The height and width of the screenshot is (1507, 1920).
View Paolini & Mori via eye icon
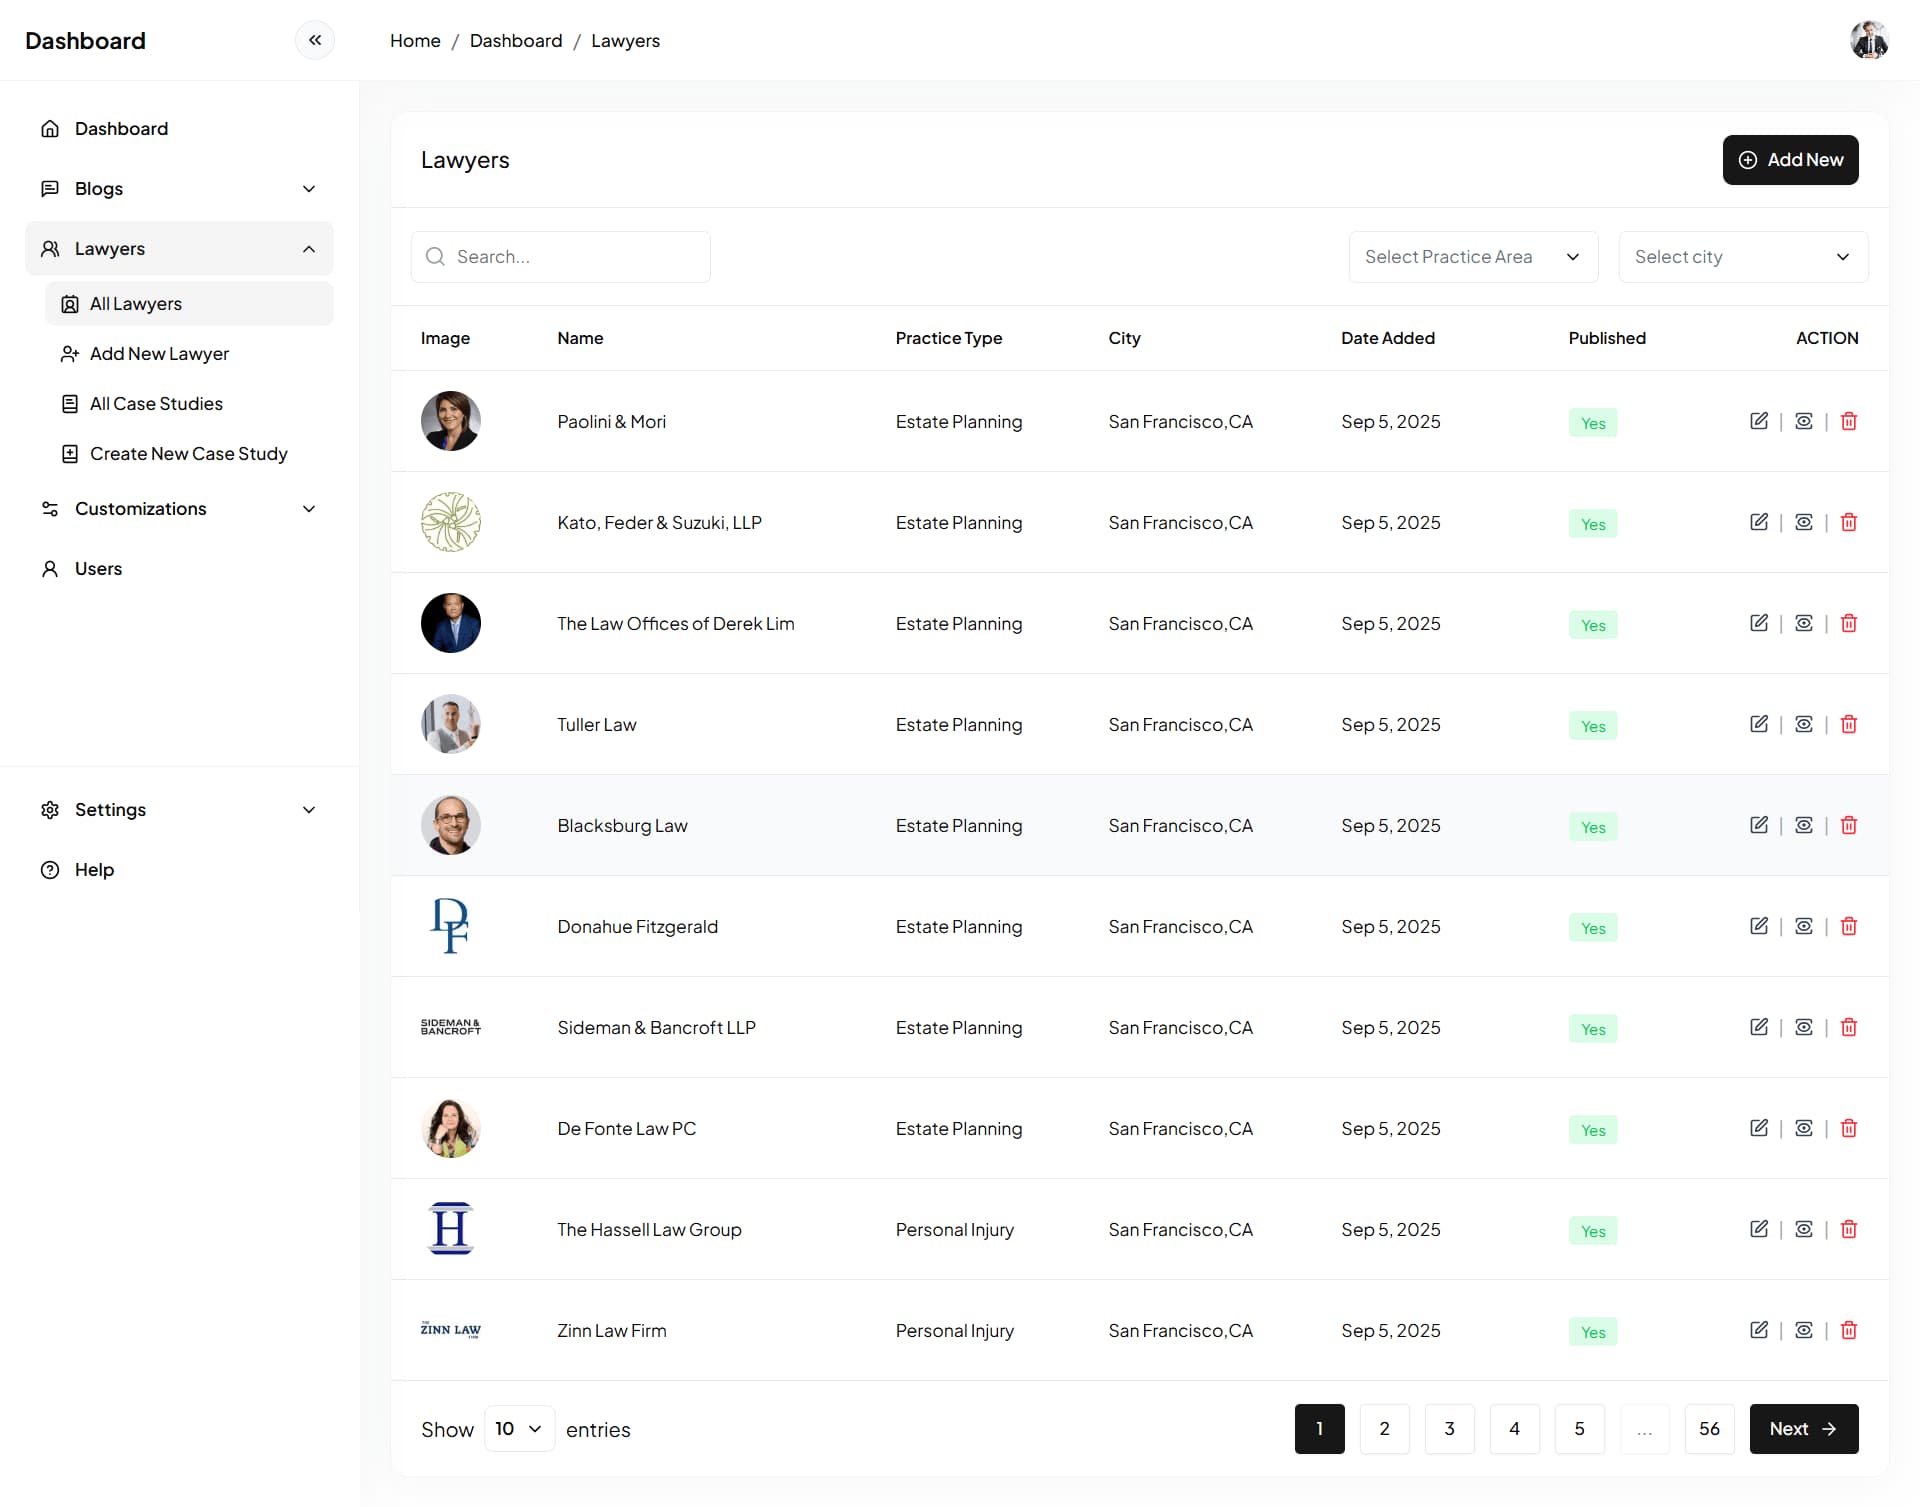(1804, 421)
